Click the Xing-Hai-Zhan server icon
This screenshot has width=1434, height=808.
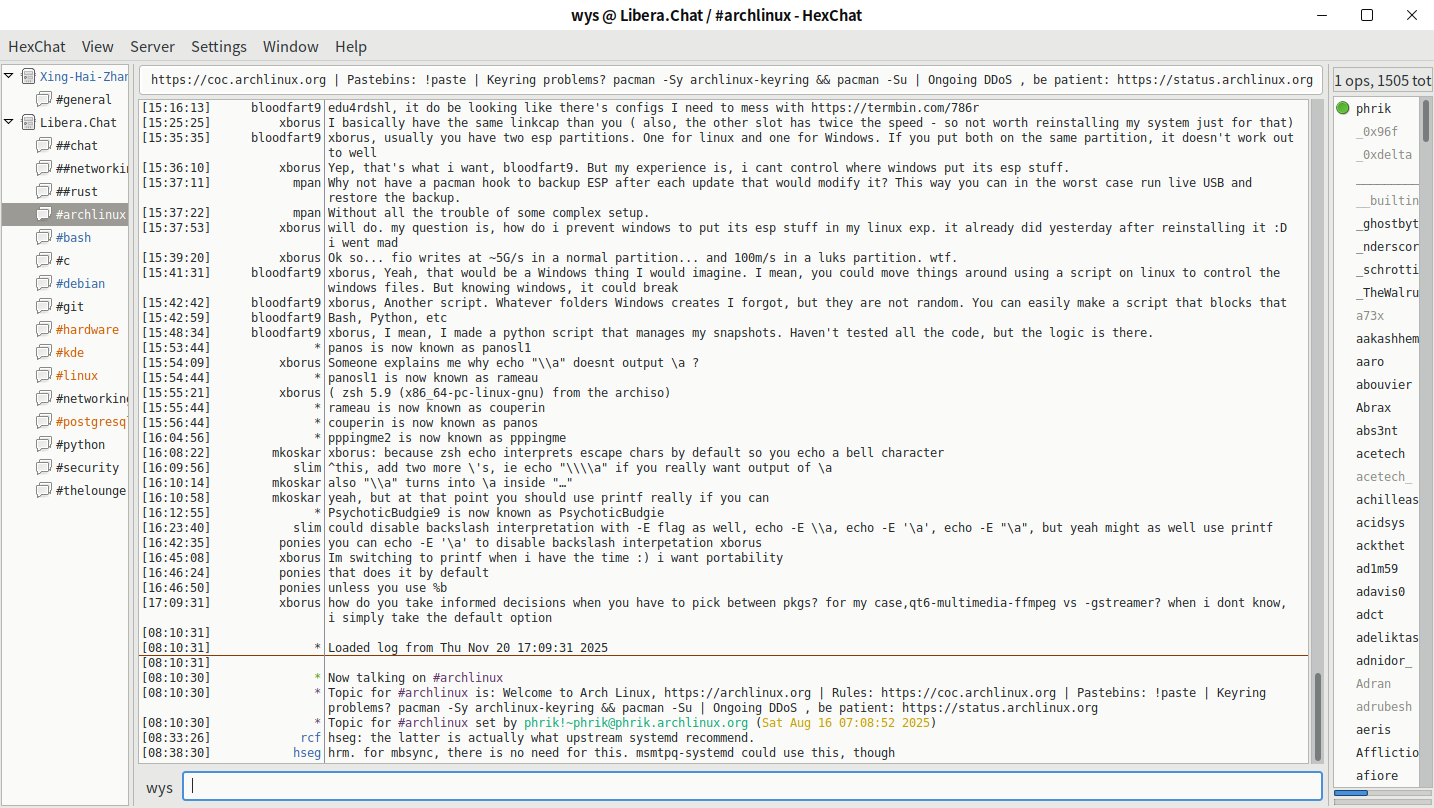point(27,76)
